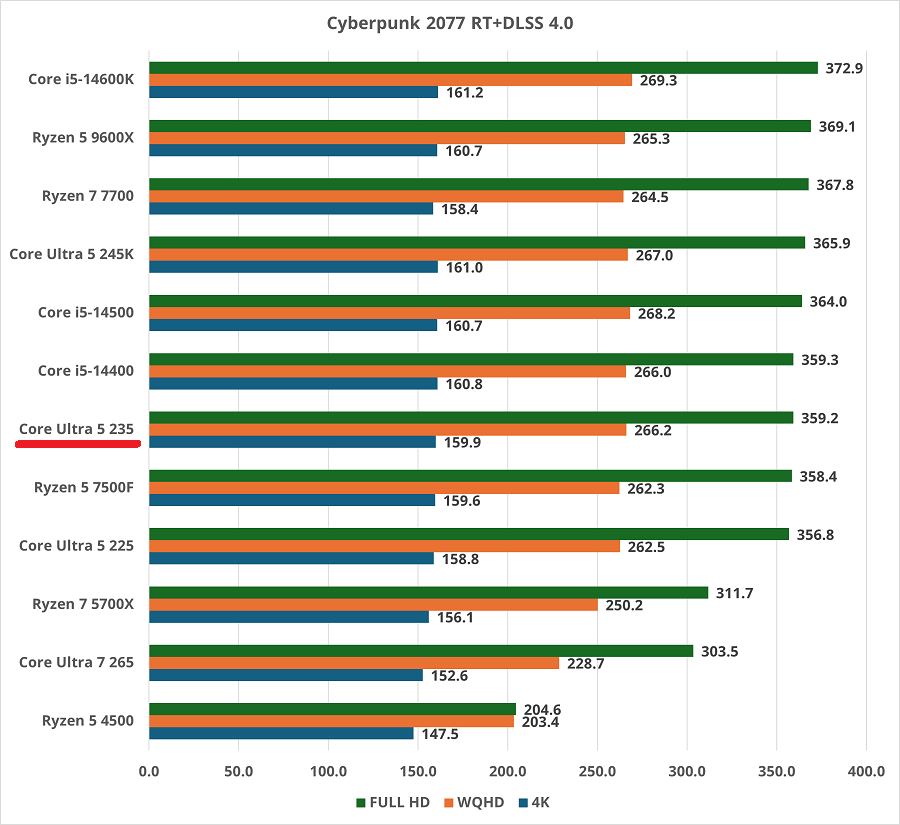The image size is (900, 825).
Task: Click the 266.2 value label
Action: (x=653, y=431)
